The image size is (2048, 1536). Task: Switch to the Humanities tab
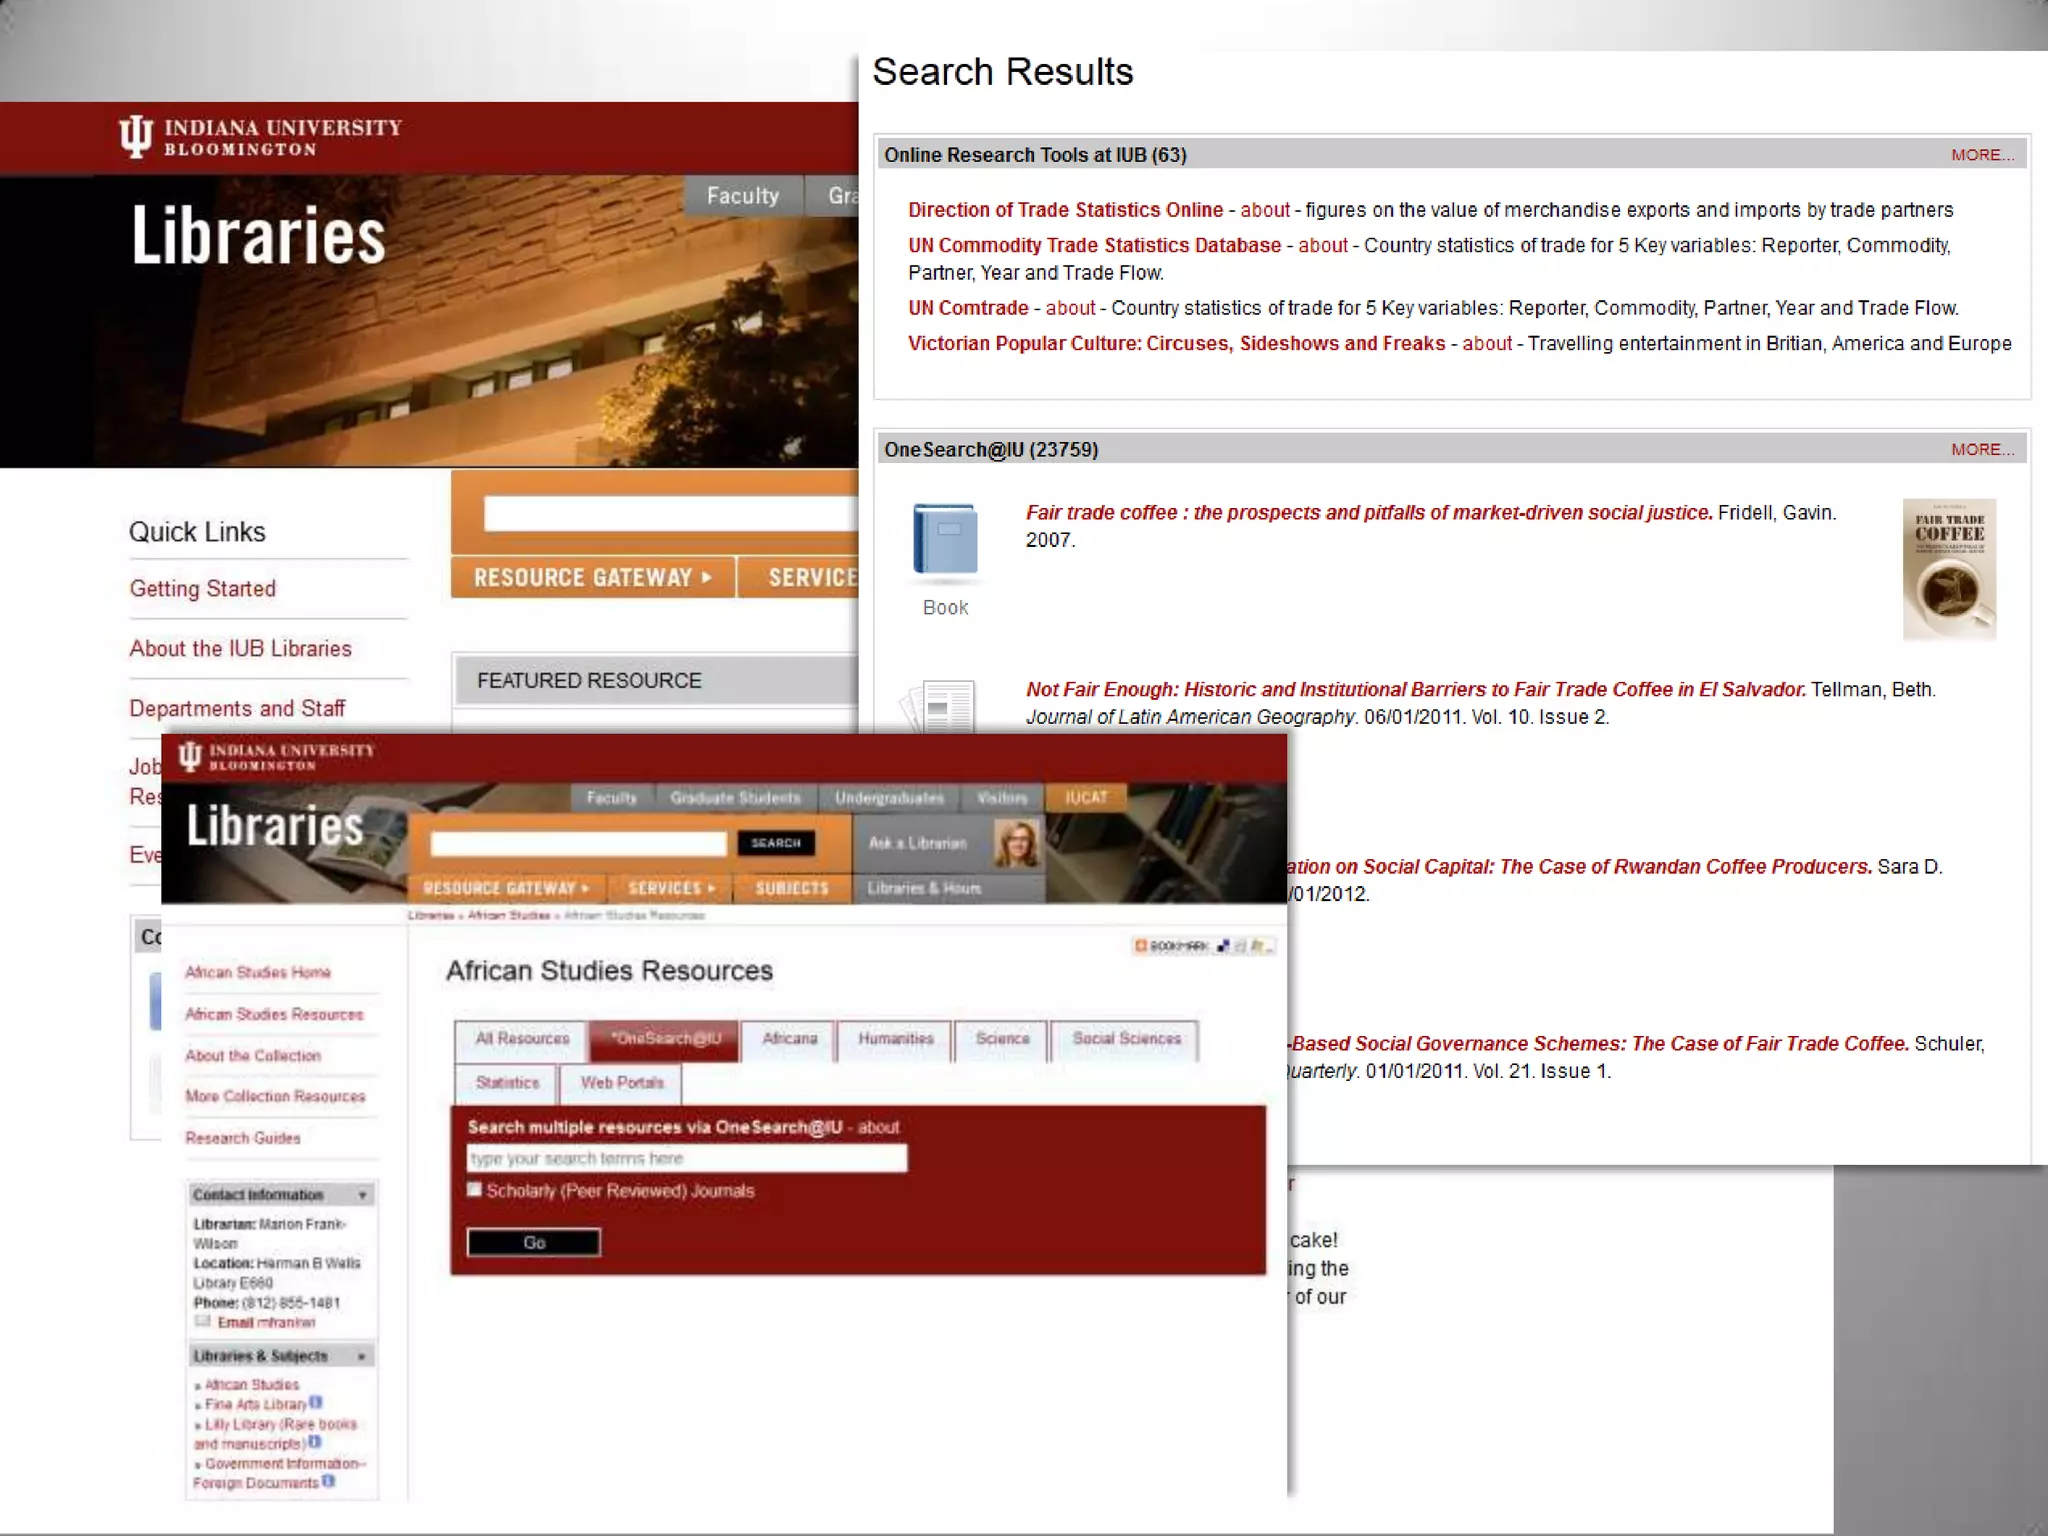tap(895, 1039)
